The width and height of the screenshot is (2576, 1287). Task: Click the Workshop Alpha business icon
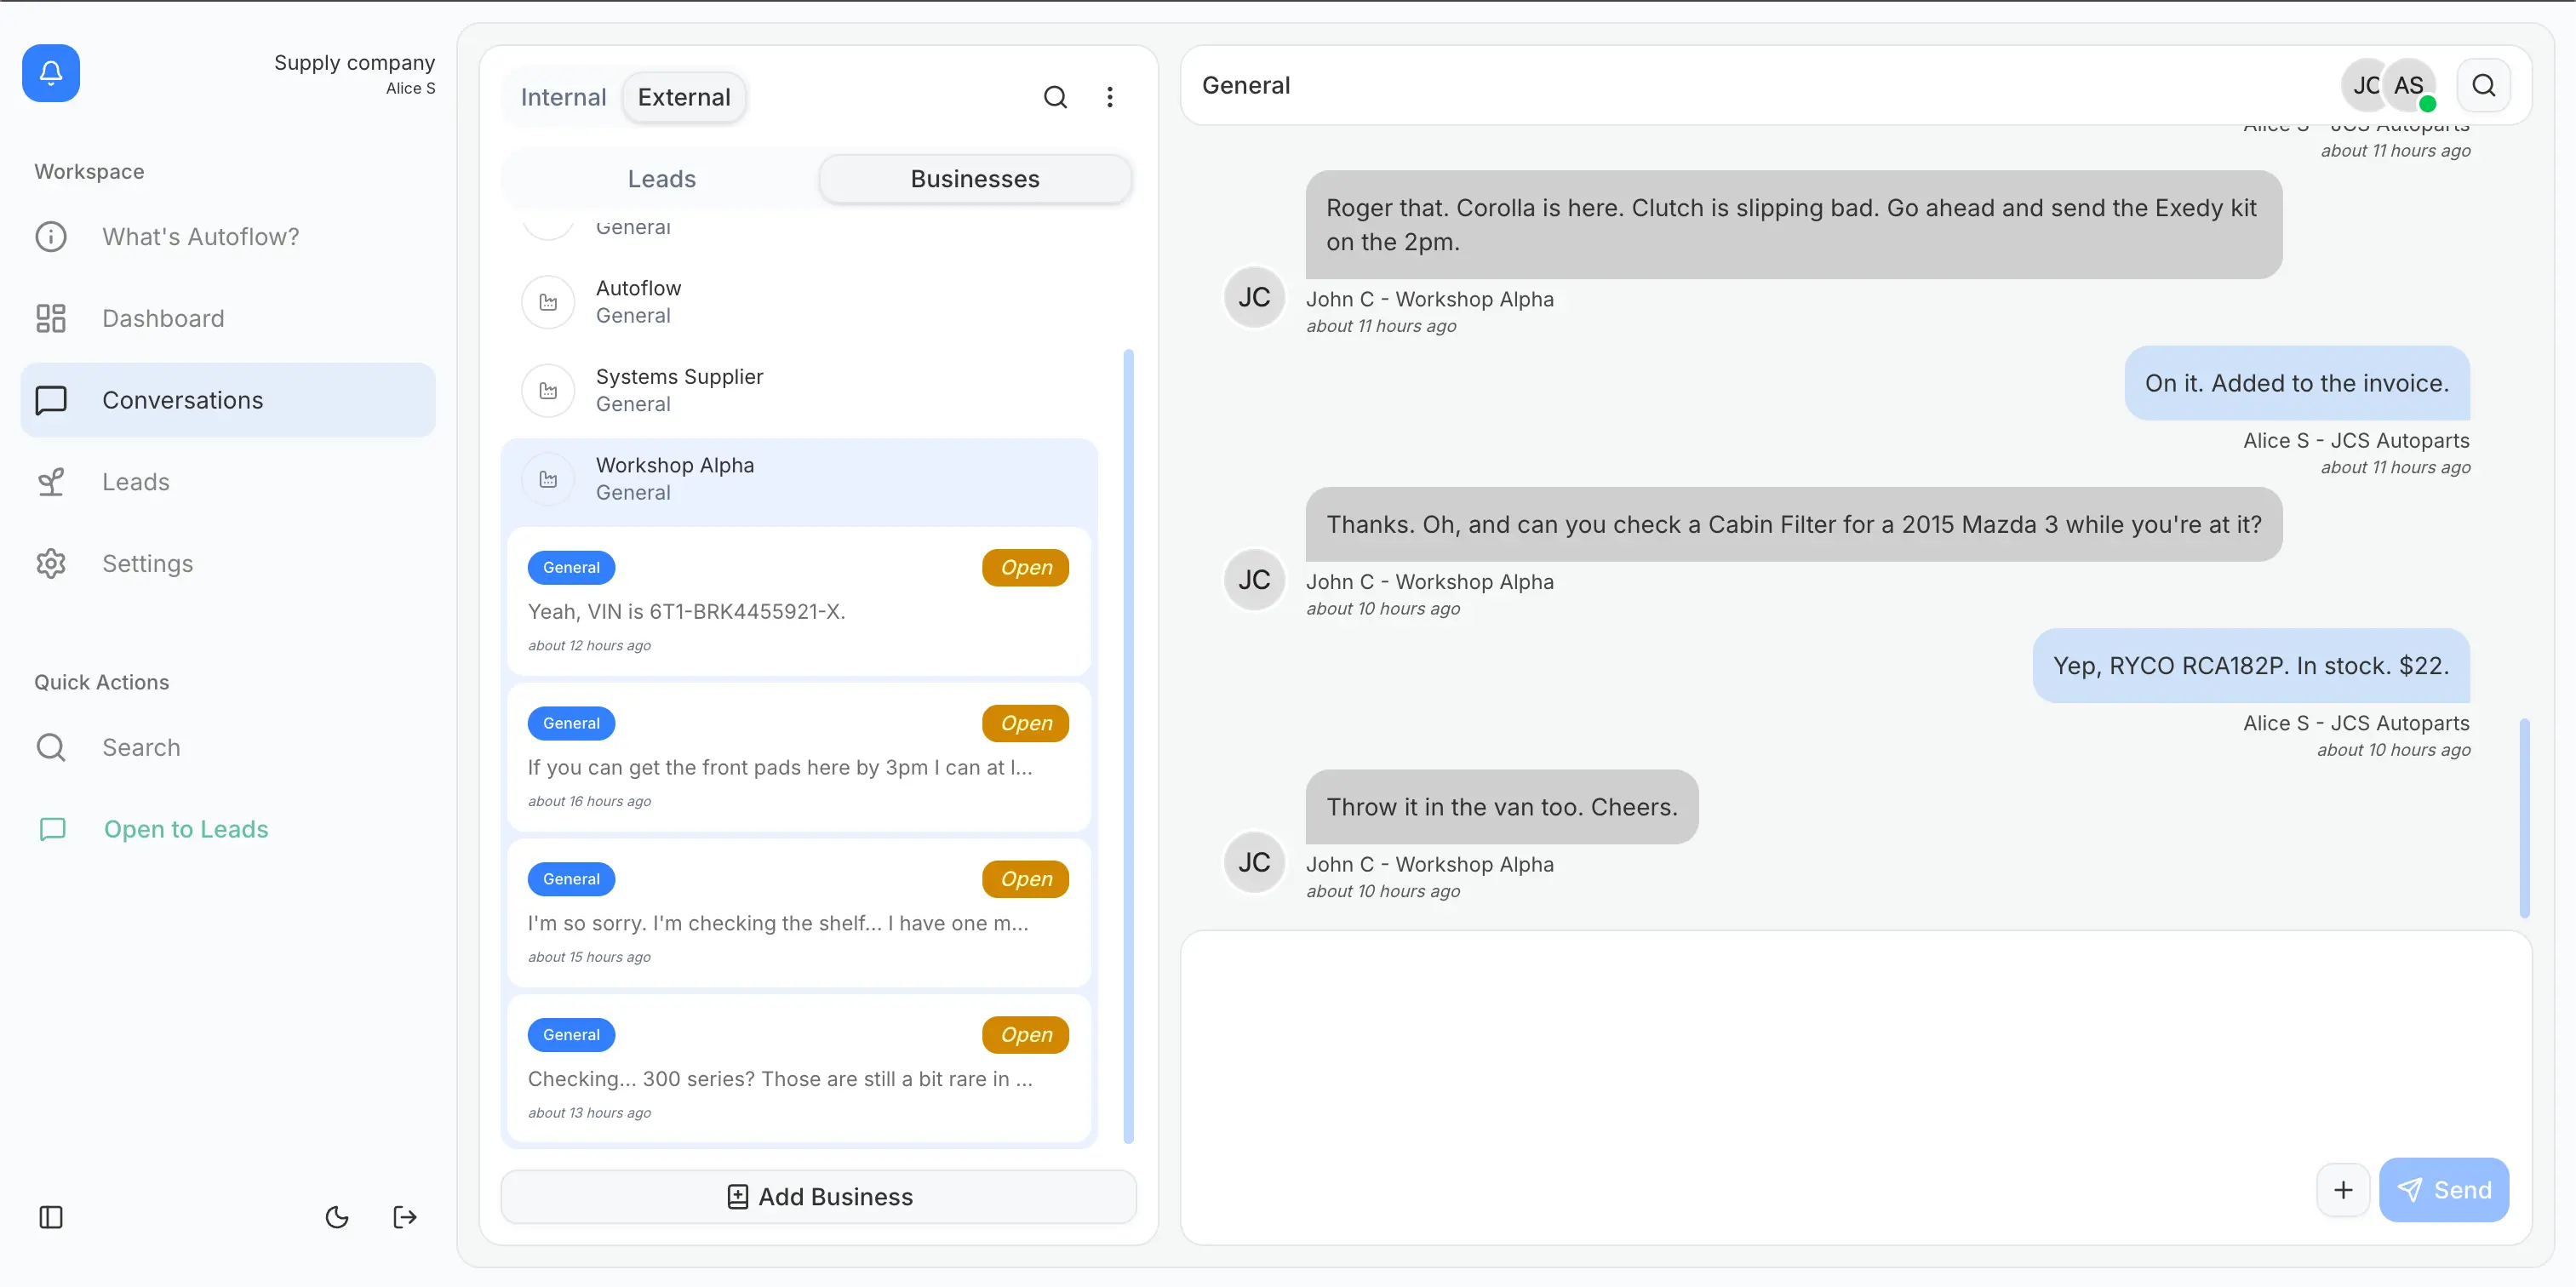(548, 479)
